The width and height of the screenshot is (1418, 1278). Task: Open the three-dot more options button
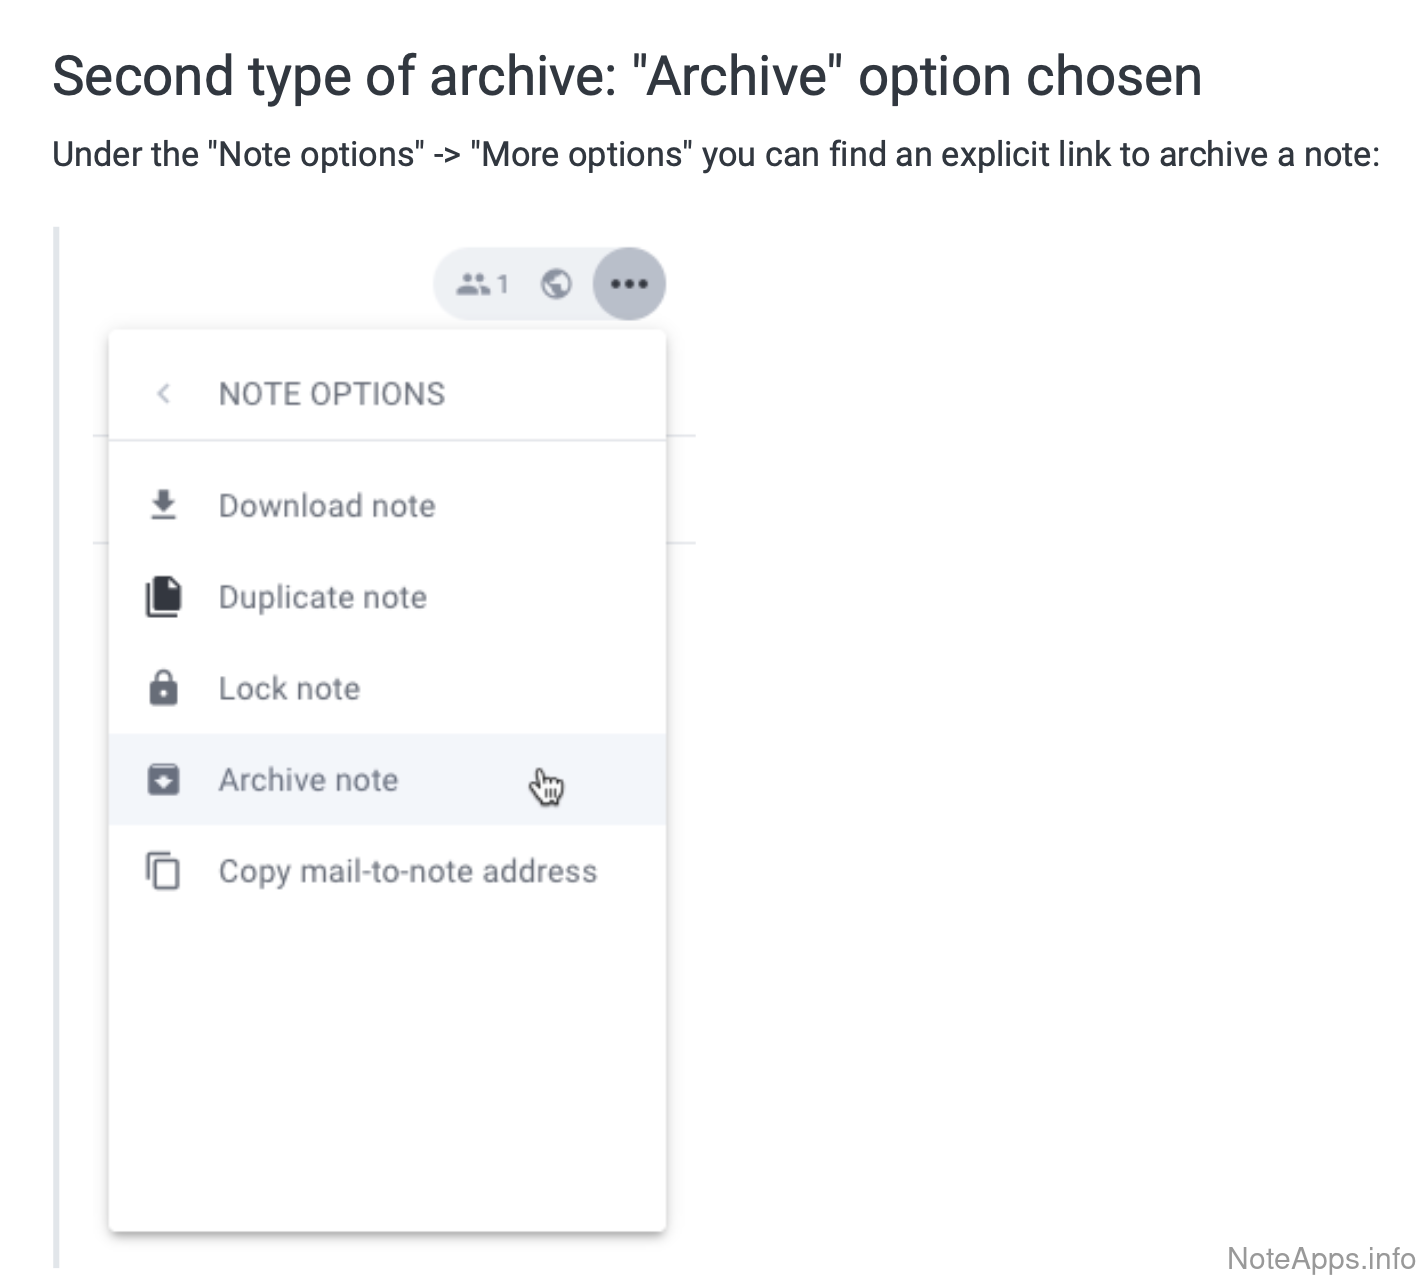point(629,284)
